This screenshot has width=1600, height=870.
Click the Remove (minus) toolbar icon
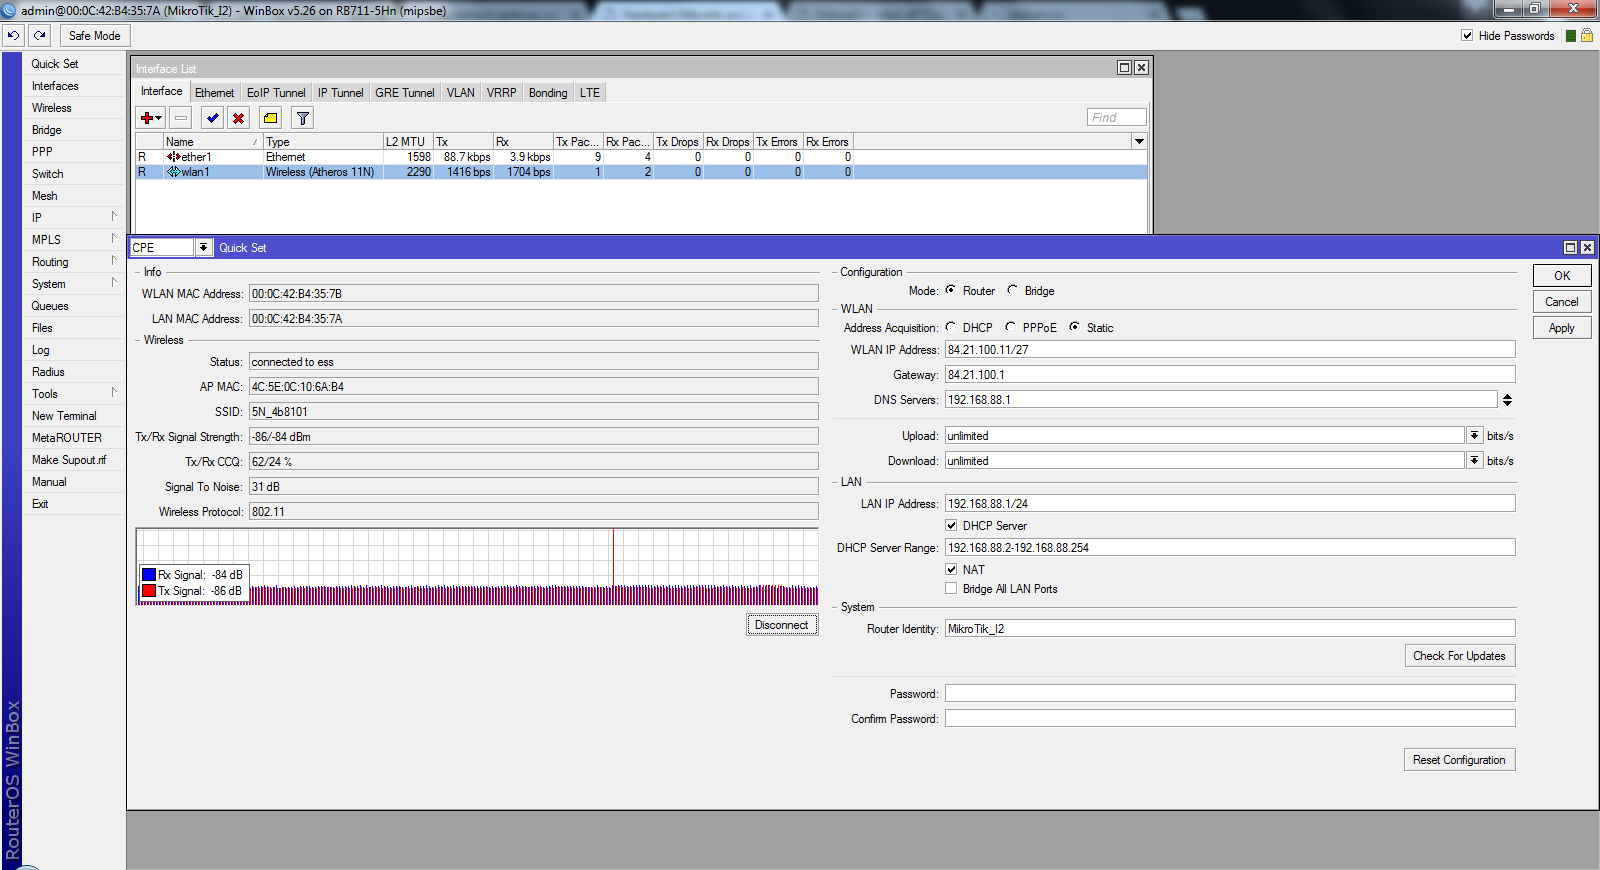[181, 118]
